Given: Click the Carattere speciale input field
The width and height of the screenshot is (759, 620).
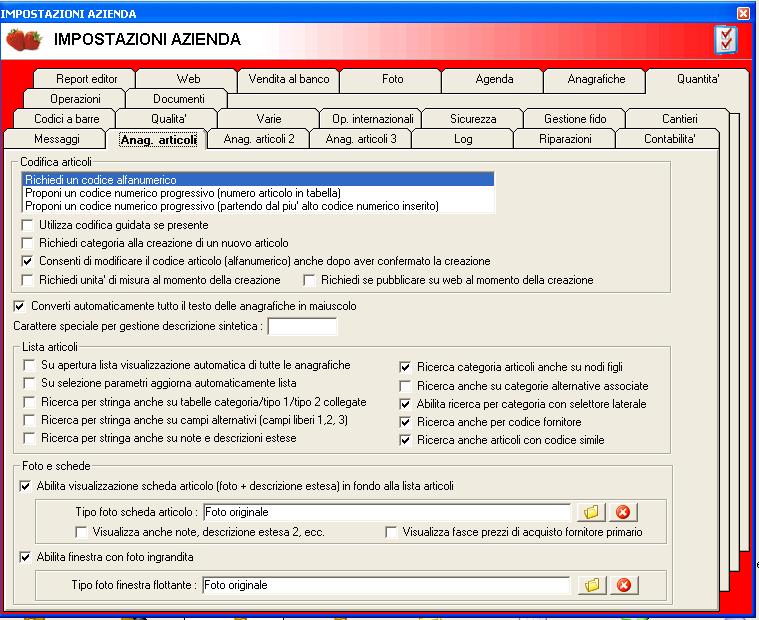Looking at the screenshot, I should (x=302, y=326).
